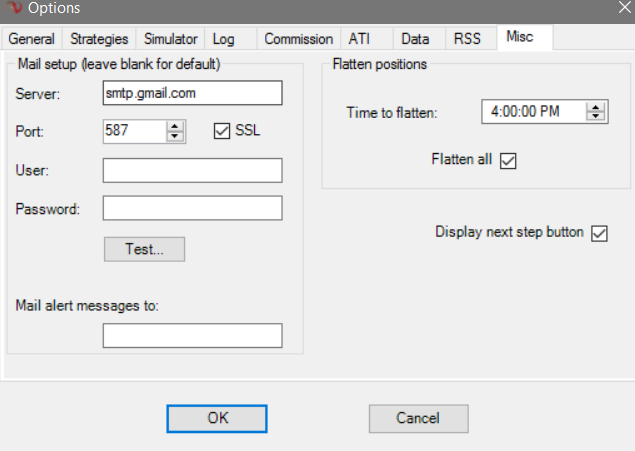This screenshot has height=451, width=635.
Task: Click into the Password field
Action: click(x=192, y=208)
